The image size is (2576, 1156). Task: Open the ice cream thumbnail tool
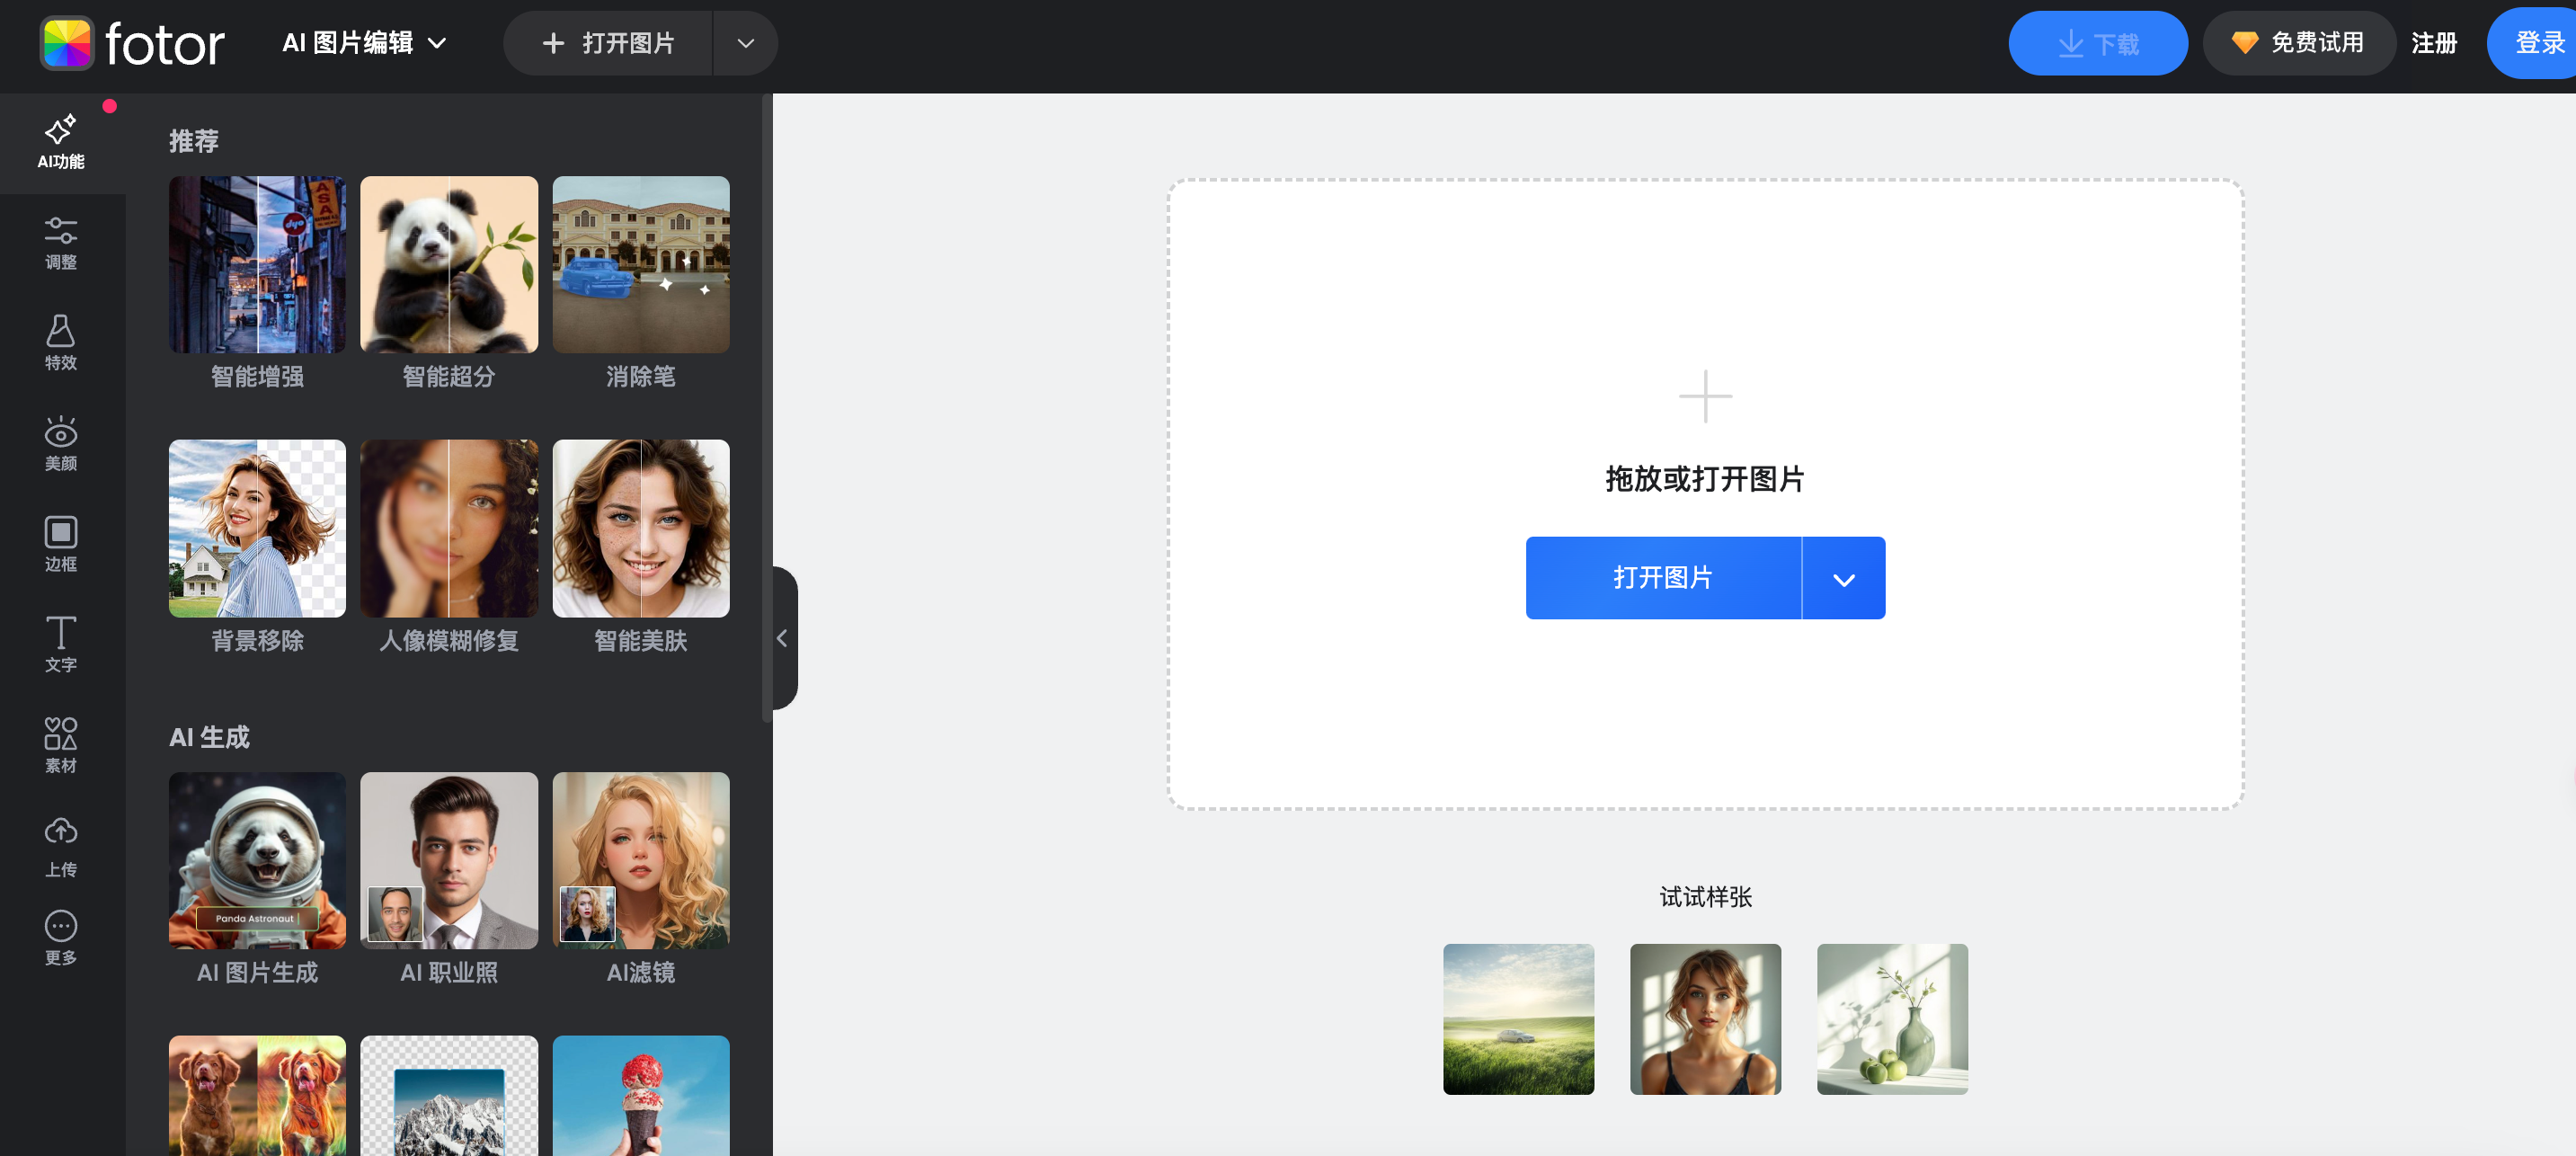pyautogui.click(x=641, y=1095)
